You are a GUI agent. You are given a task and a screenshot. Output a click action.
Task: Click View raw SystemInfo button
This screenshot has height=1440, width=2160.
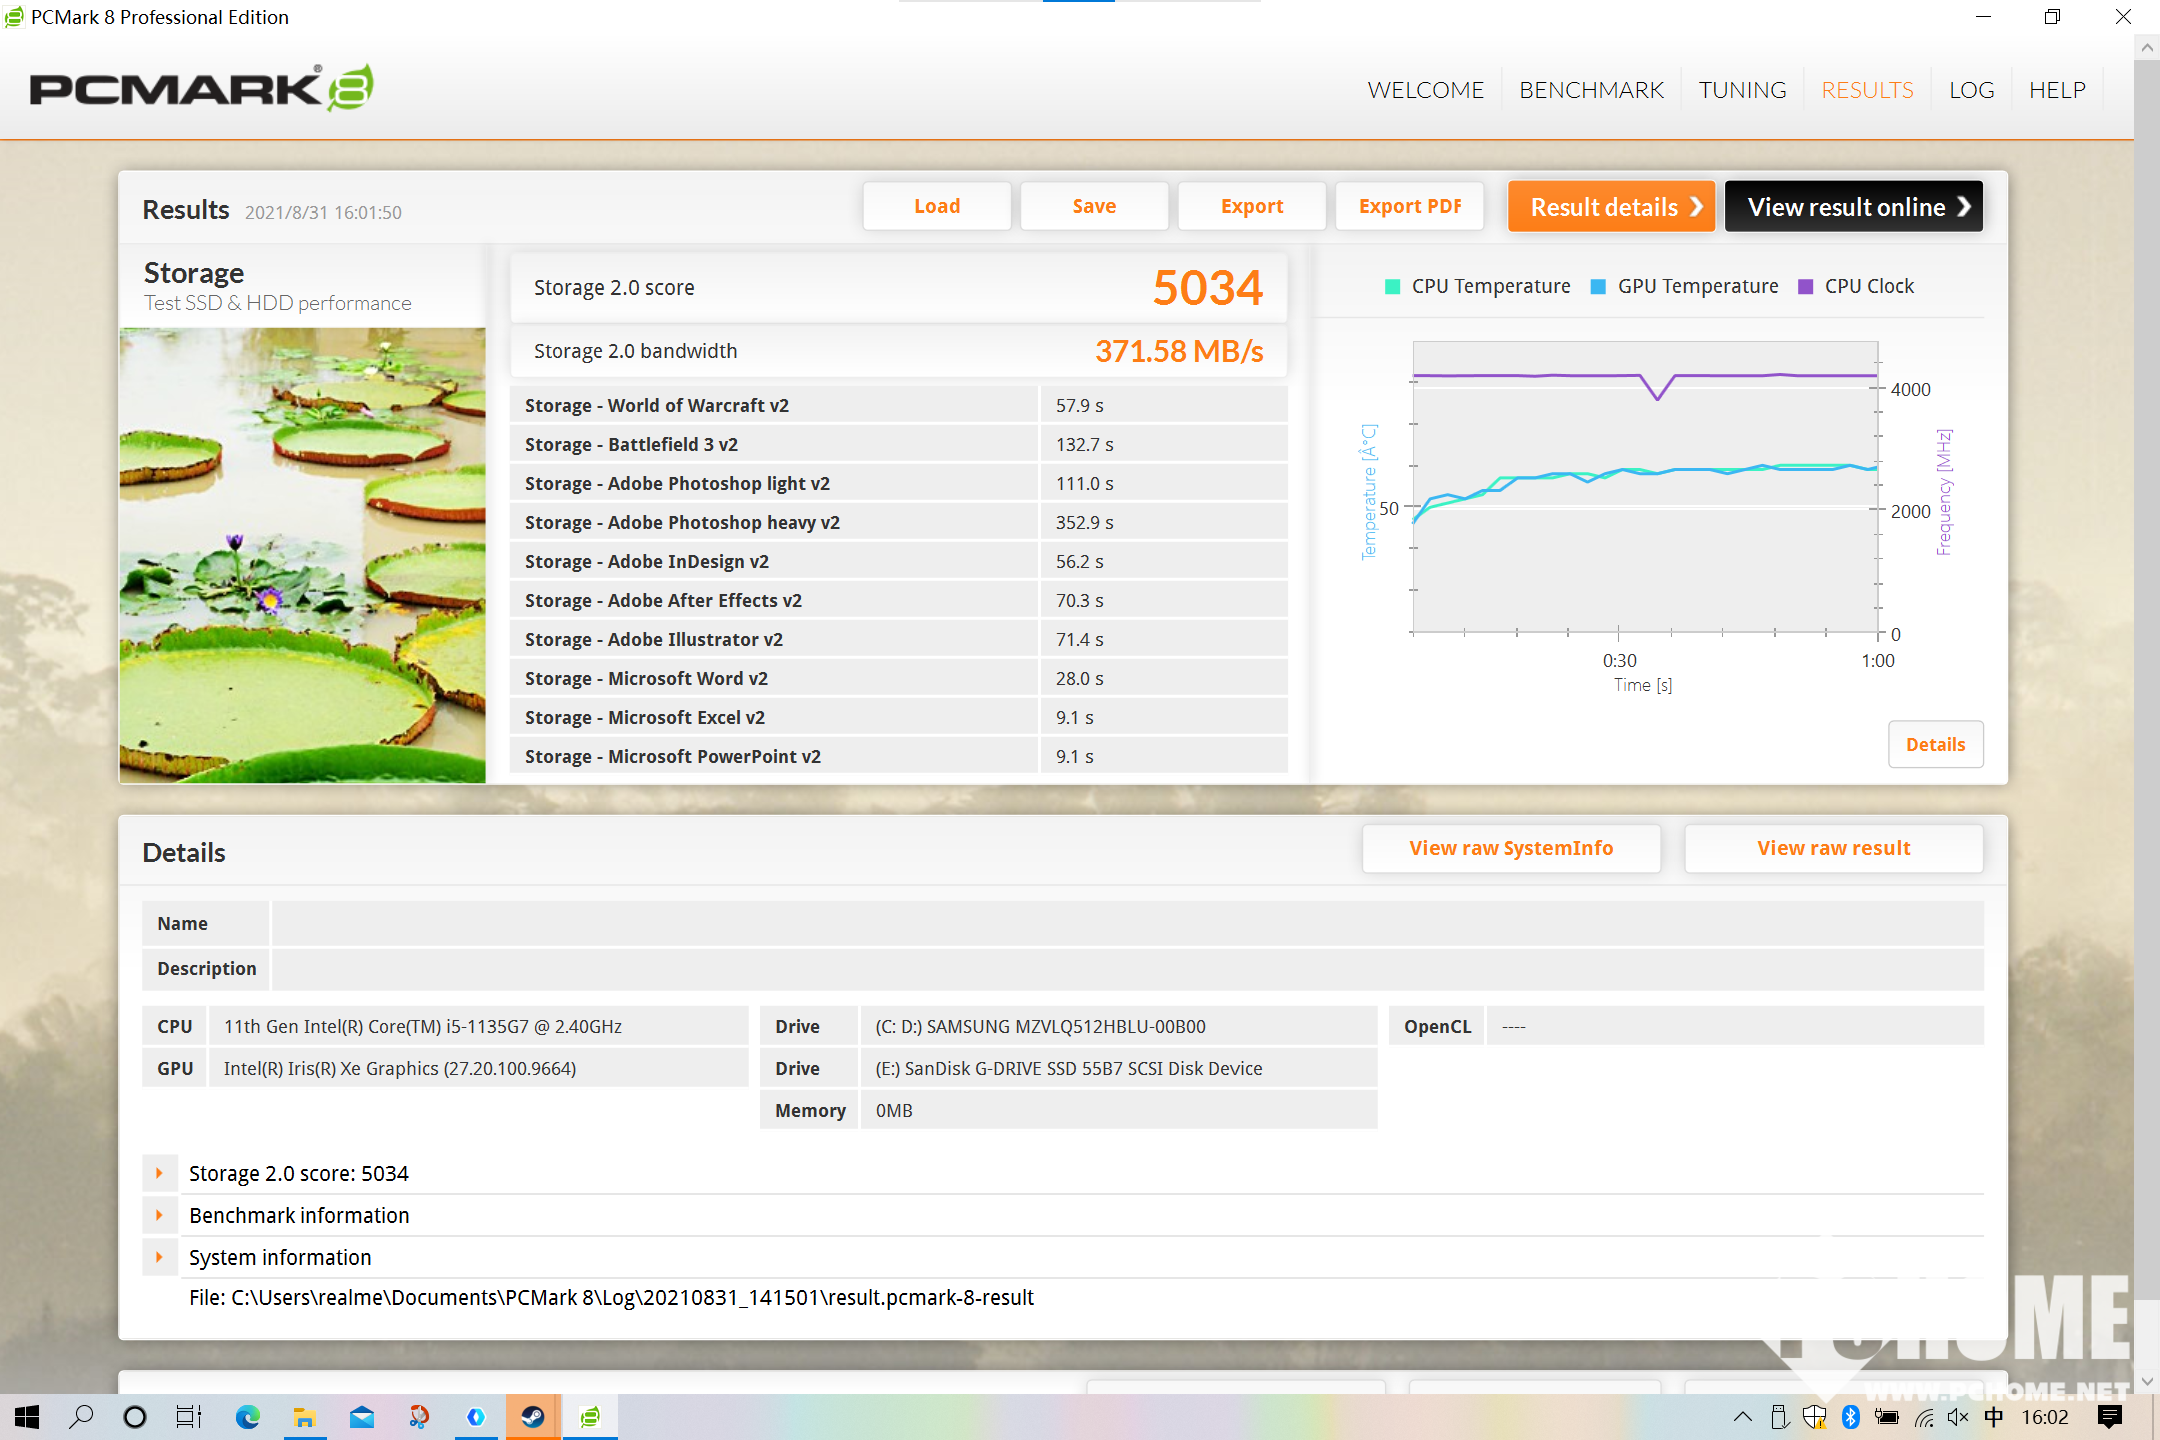[x=1511, y=848]
